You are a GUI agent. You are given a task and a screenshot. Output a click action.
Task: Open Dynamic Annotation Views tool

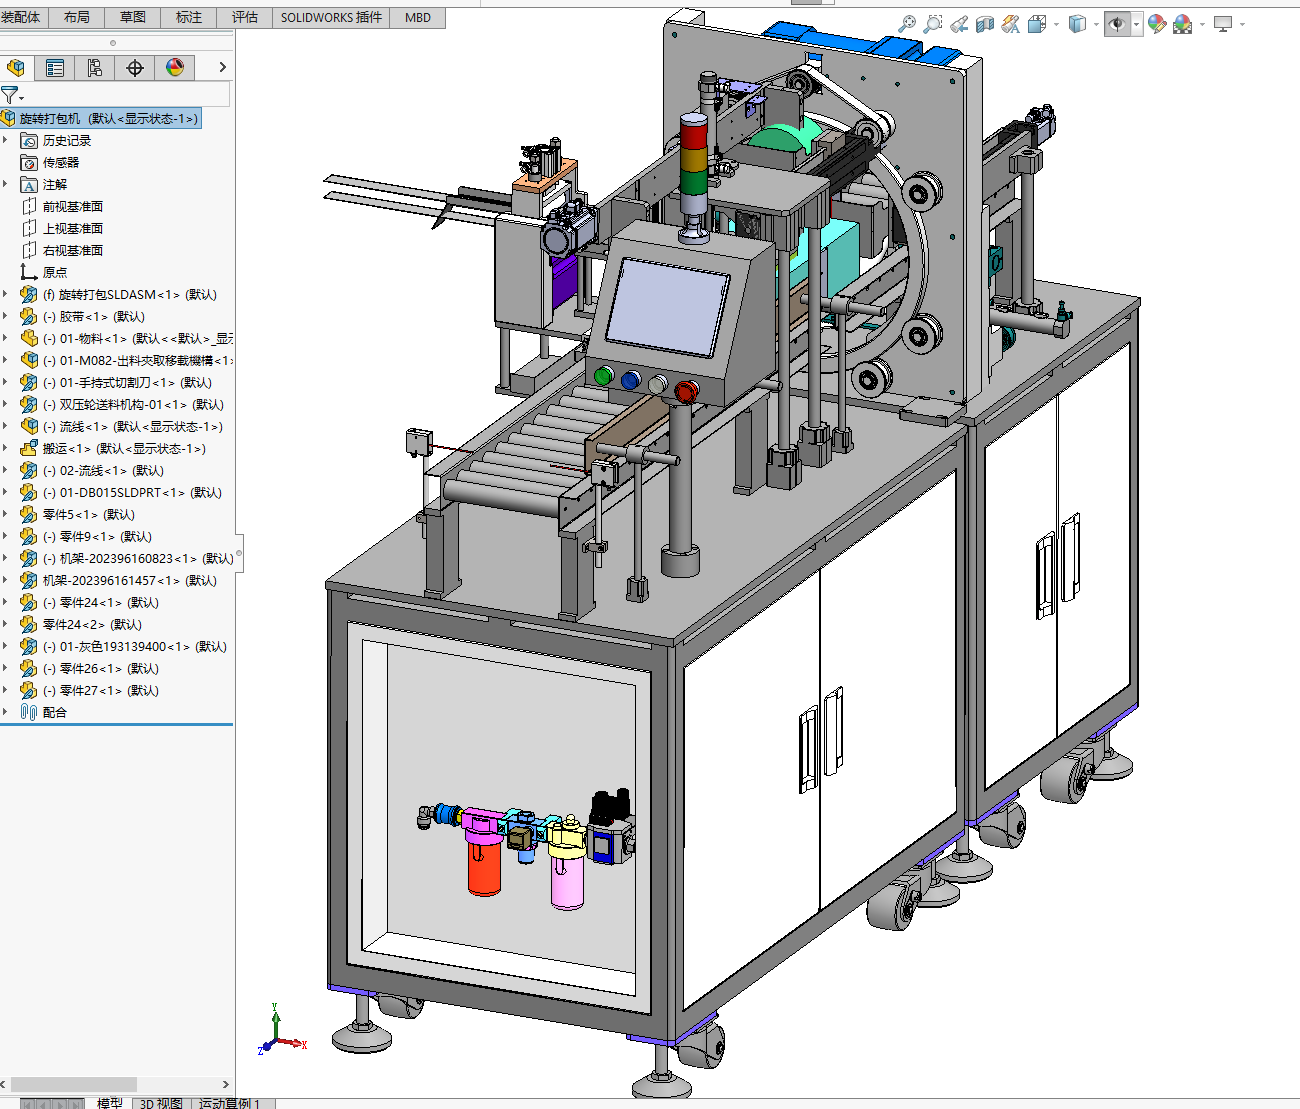point(1011,23)
